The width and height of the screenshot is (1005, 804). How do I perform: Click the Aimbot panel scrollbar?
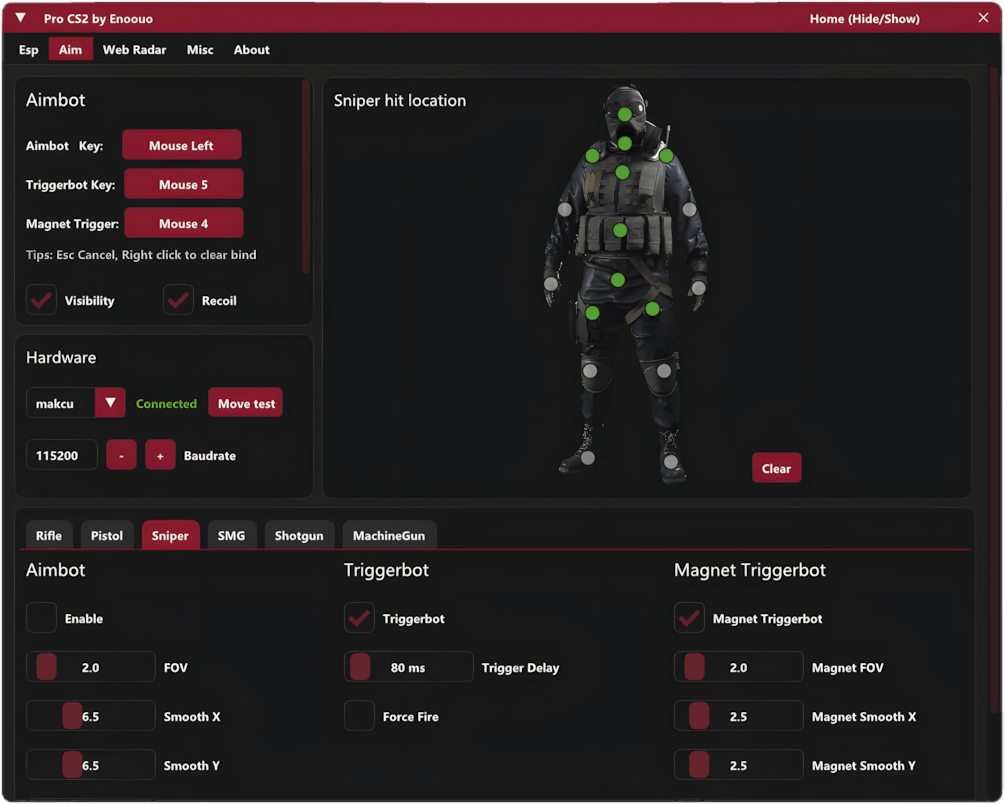coord(306,177)
